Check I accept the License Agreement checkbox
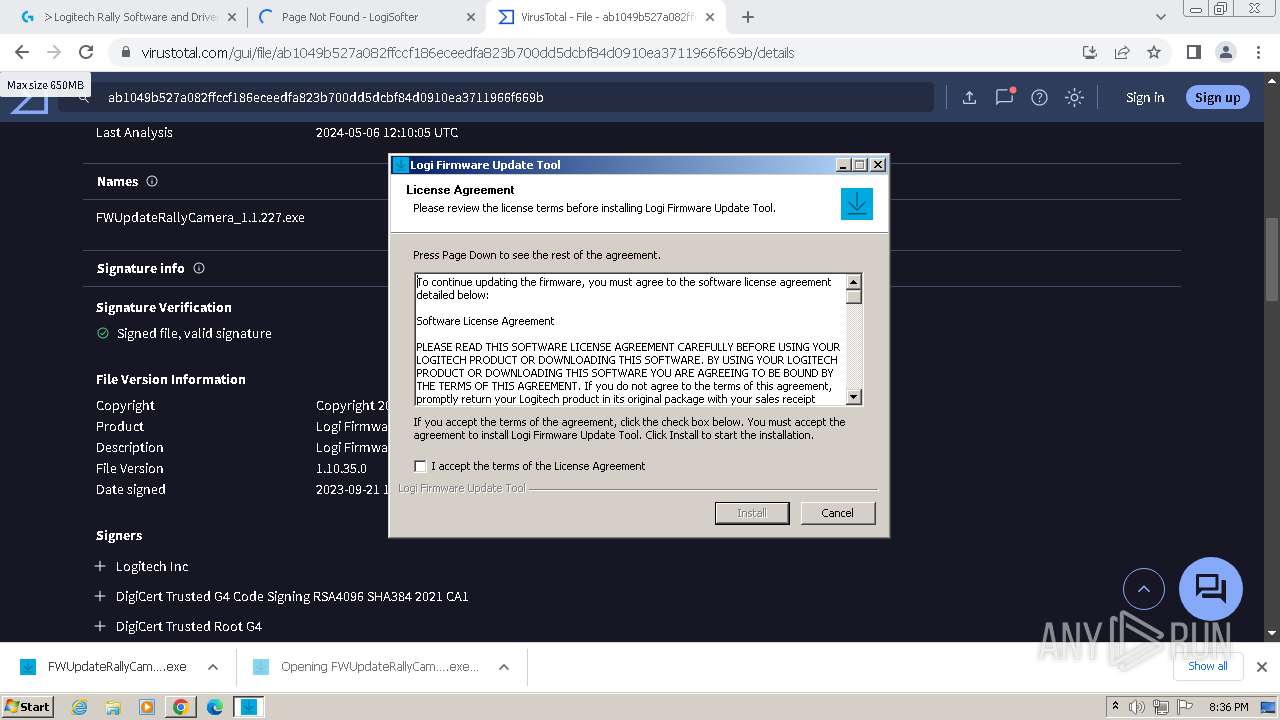 pos(421,466)
